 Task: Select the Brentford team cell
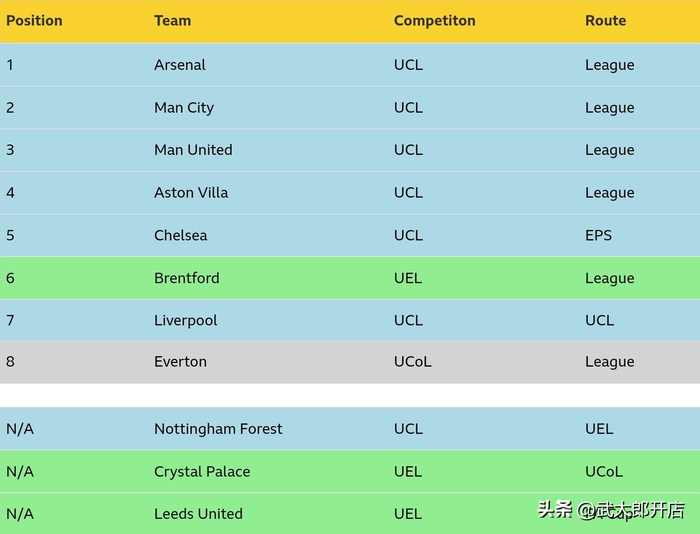(x=187, y=278)
